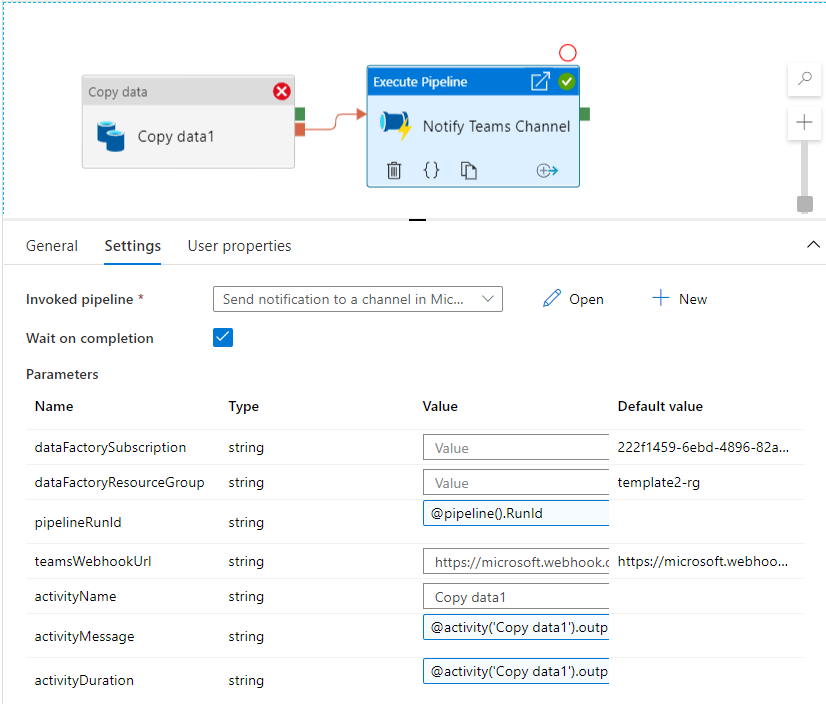Click the activityDuration parameter name
This screenshot has height=704, width=826.
pos(84,680)
